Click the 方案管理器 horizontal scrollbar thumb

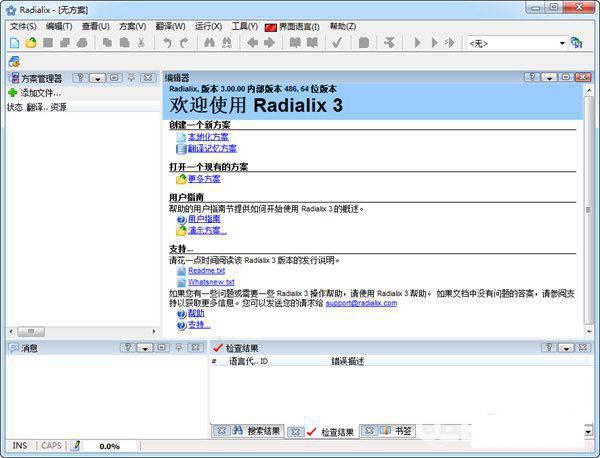click(x=31, y=331)
